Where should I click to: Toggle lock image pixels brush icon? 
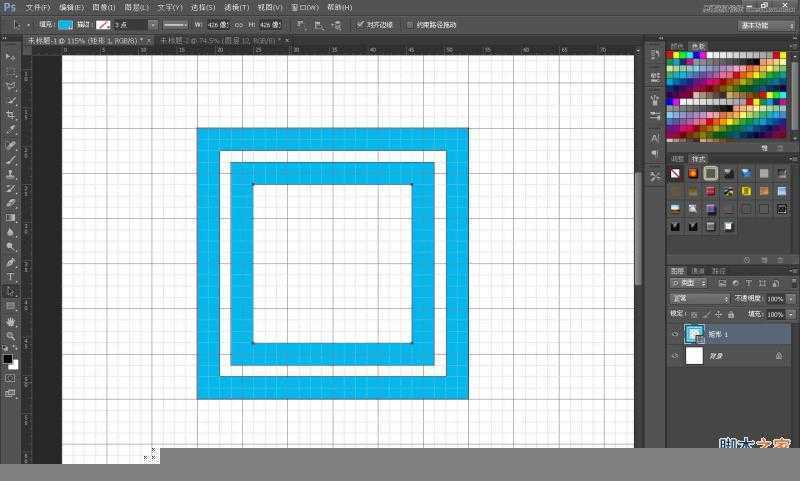click(706, 315)
